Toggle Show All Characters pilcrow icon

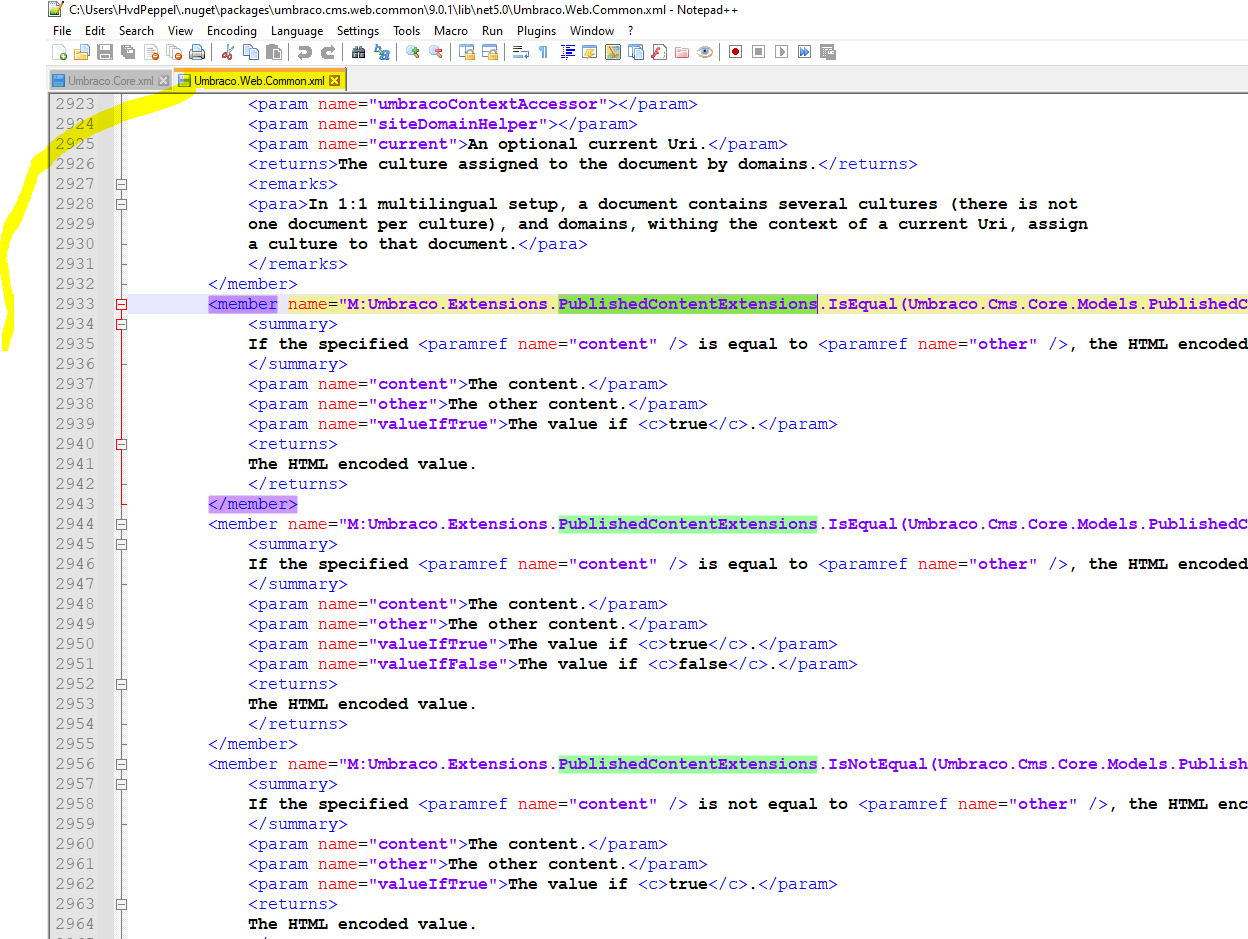[543, 52]
